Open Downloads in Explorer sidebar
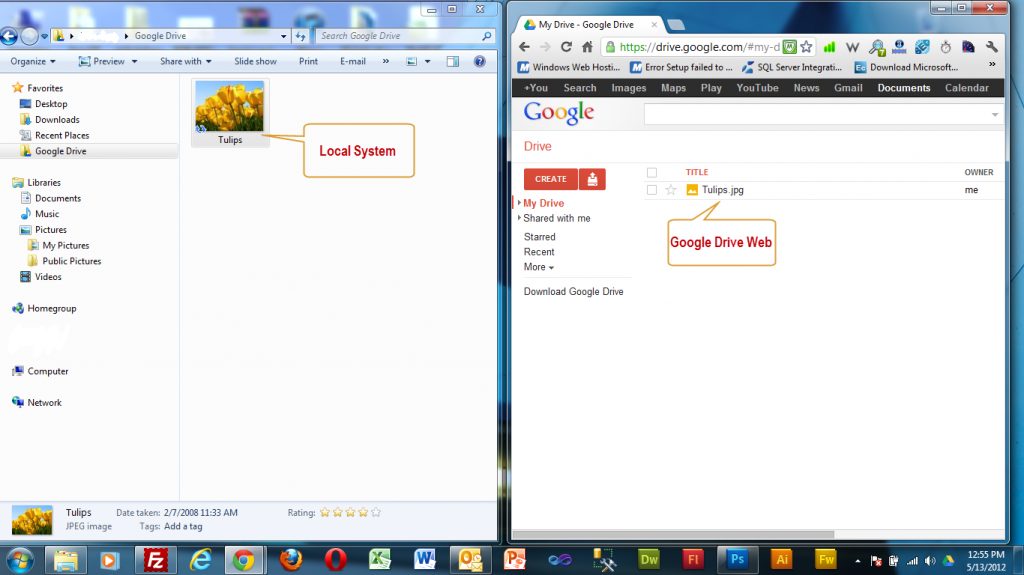Screen dimensions: 1024x575 point(57,120)
